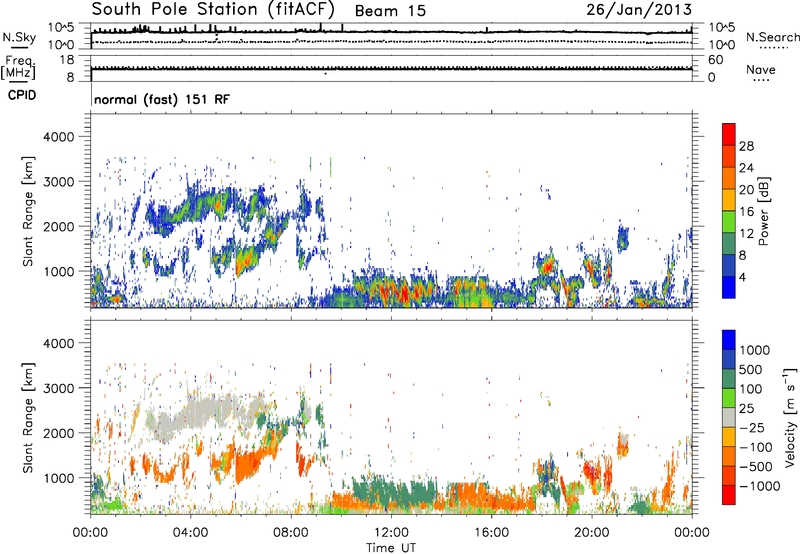Click "Slant Range [km]" on the velocity panel
800x554 pixels.
28,418
